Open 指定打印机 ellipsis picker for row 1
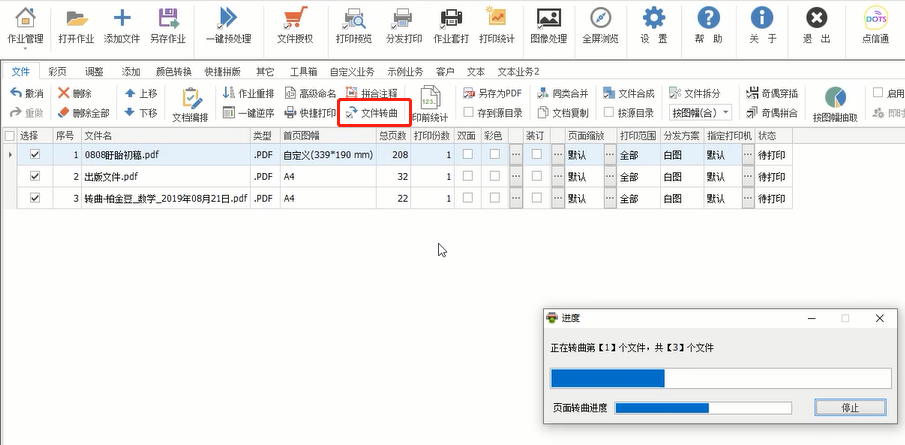This screenshot has height=445, width=905. pyautogui.click(x=747, y=155)
